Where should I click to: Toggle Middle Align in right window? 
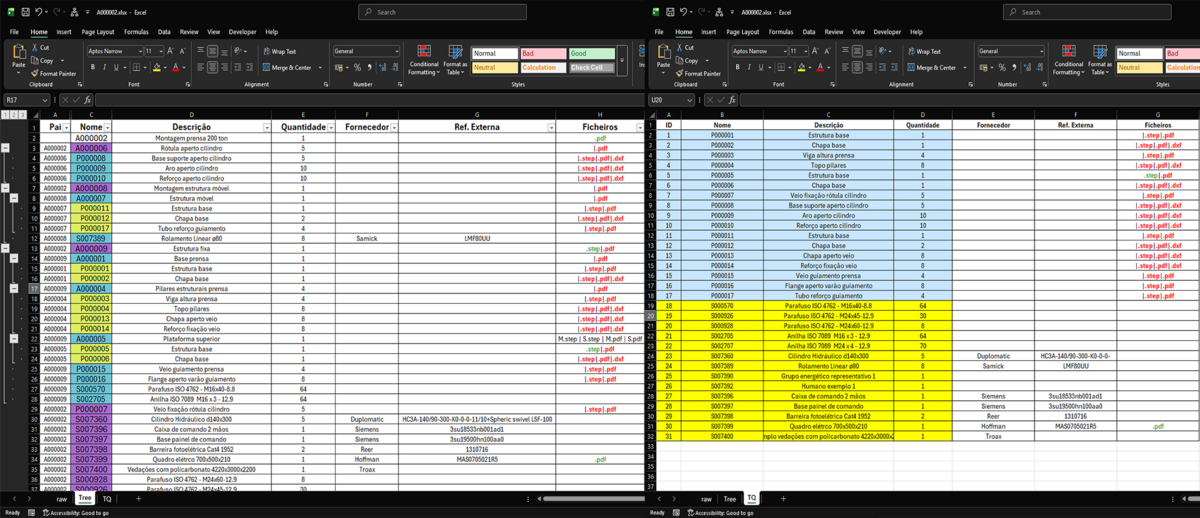tap(857, 51)
